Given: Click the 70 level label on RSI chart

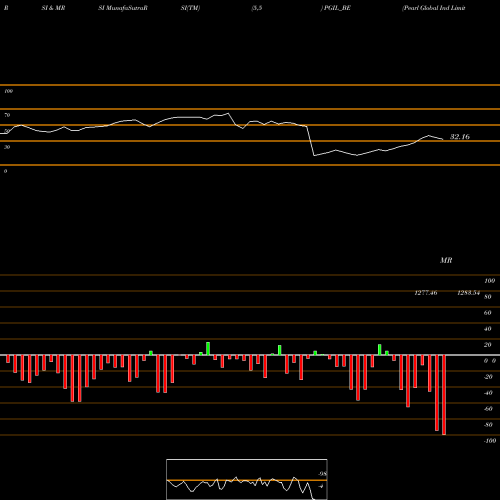Looking at the screenshot, I should pyautogui.click(x=7, y=115).
